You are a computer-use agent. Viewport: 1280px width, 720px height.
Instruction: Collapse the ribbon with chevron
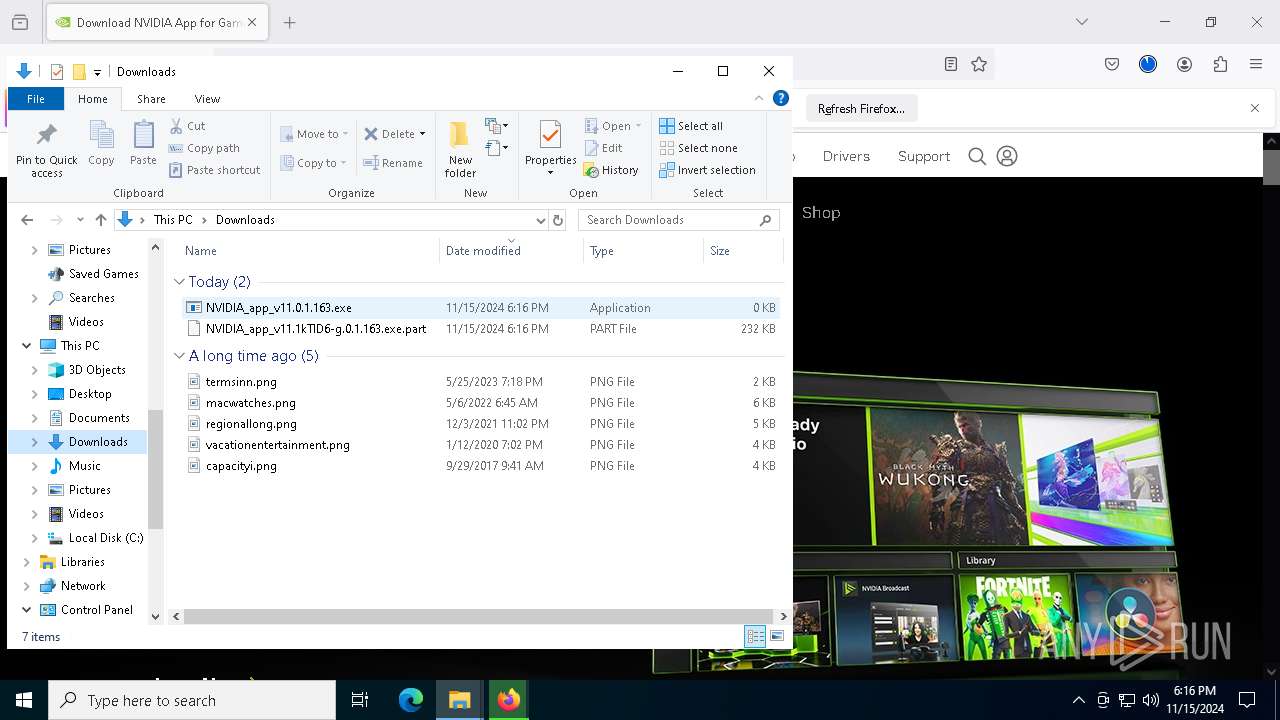coord(759,98)
